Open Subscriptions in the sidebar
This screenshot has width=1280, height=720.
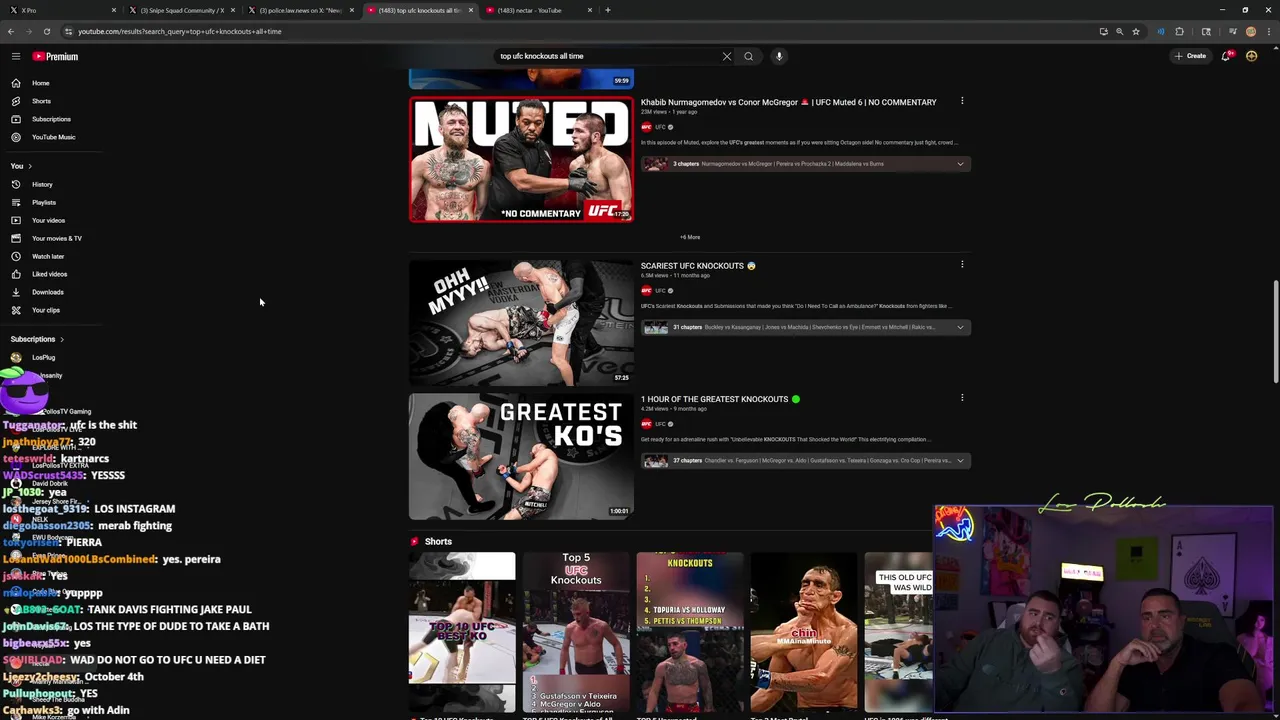coord(50,119)
